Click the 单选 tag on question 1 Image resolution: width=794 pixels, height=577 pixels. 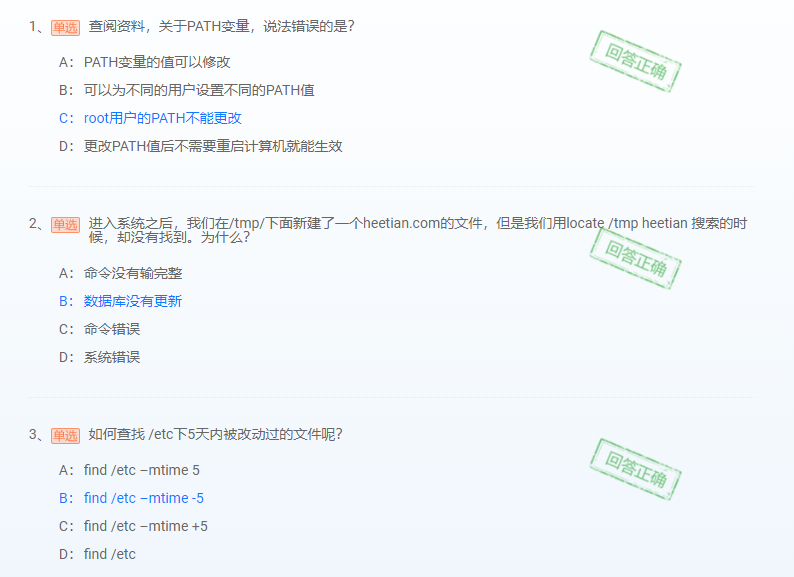(65, 27)
